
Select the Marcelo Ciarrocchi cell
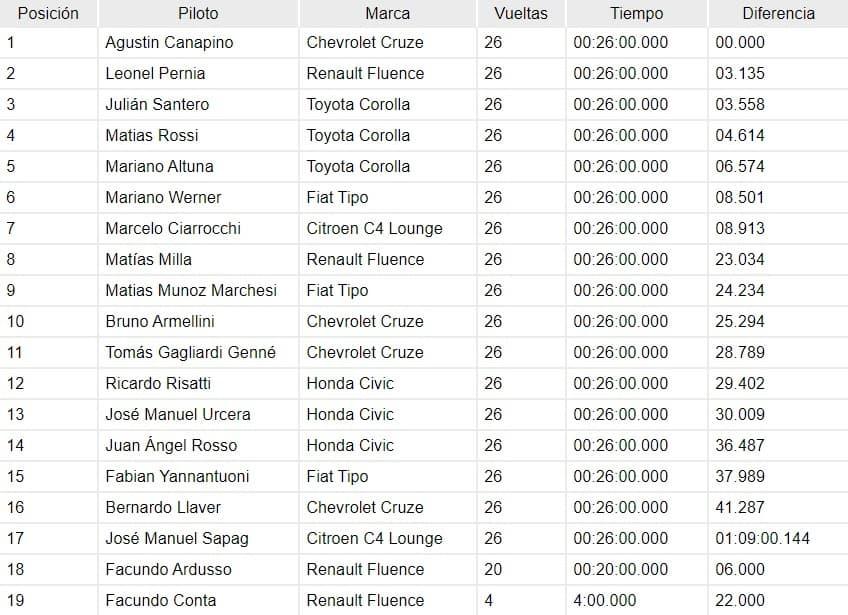click(x=173, y=228)
